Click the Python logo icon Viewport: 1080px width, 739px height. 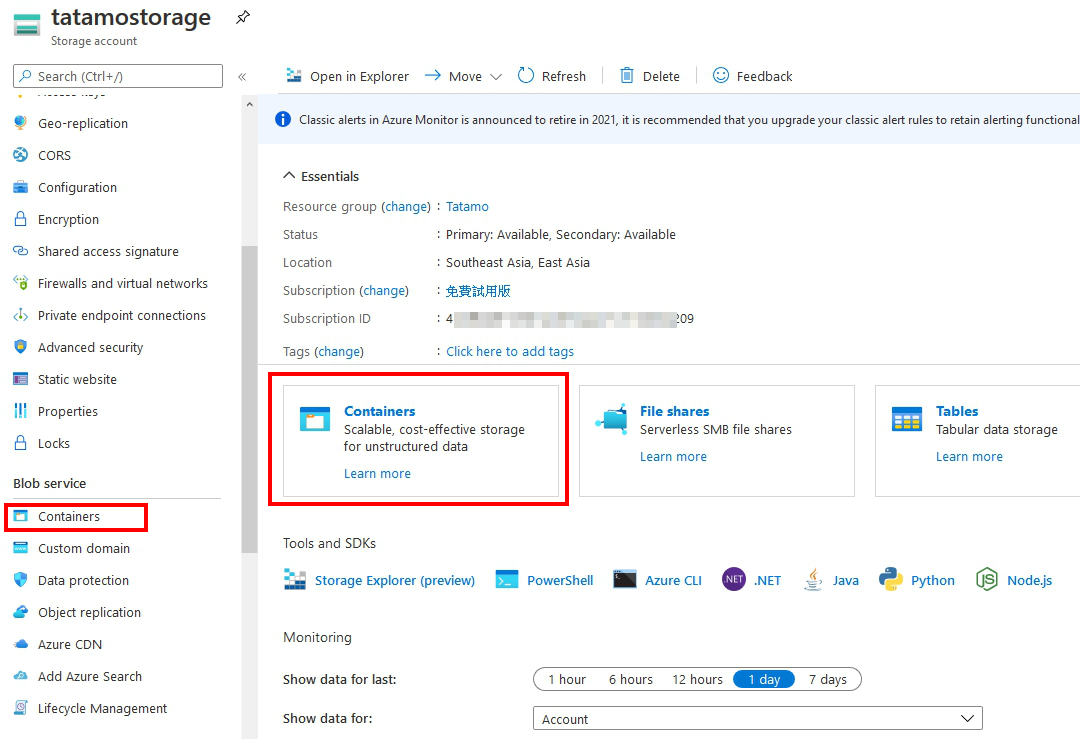[891, 580]
